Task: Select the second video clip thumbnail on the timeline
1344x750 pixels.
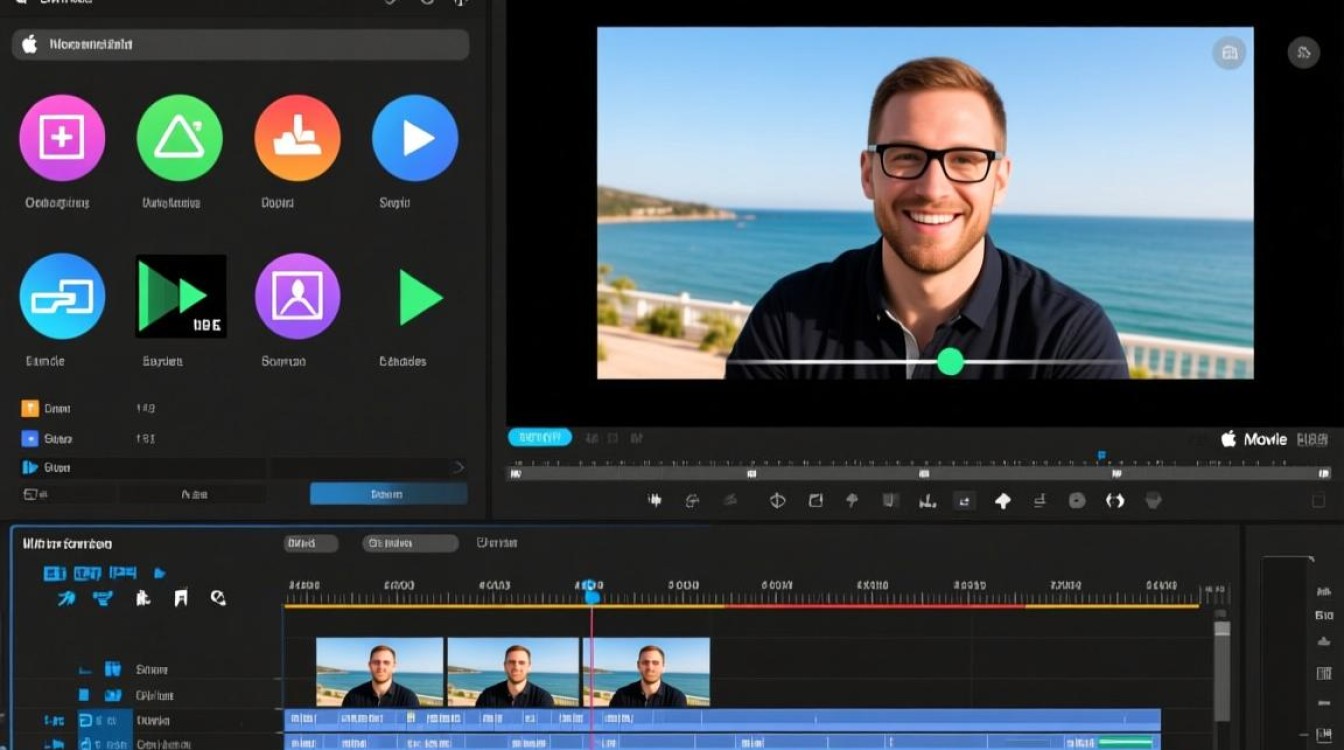Action: pyautogui.click(x=514, y=672)
